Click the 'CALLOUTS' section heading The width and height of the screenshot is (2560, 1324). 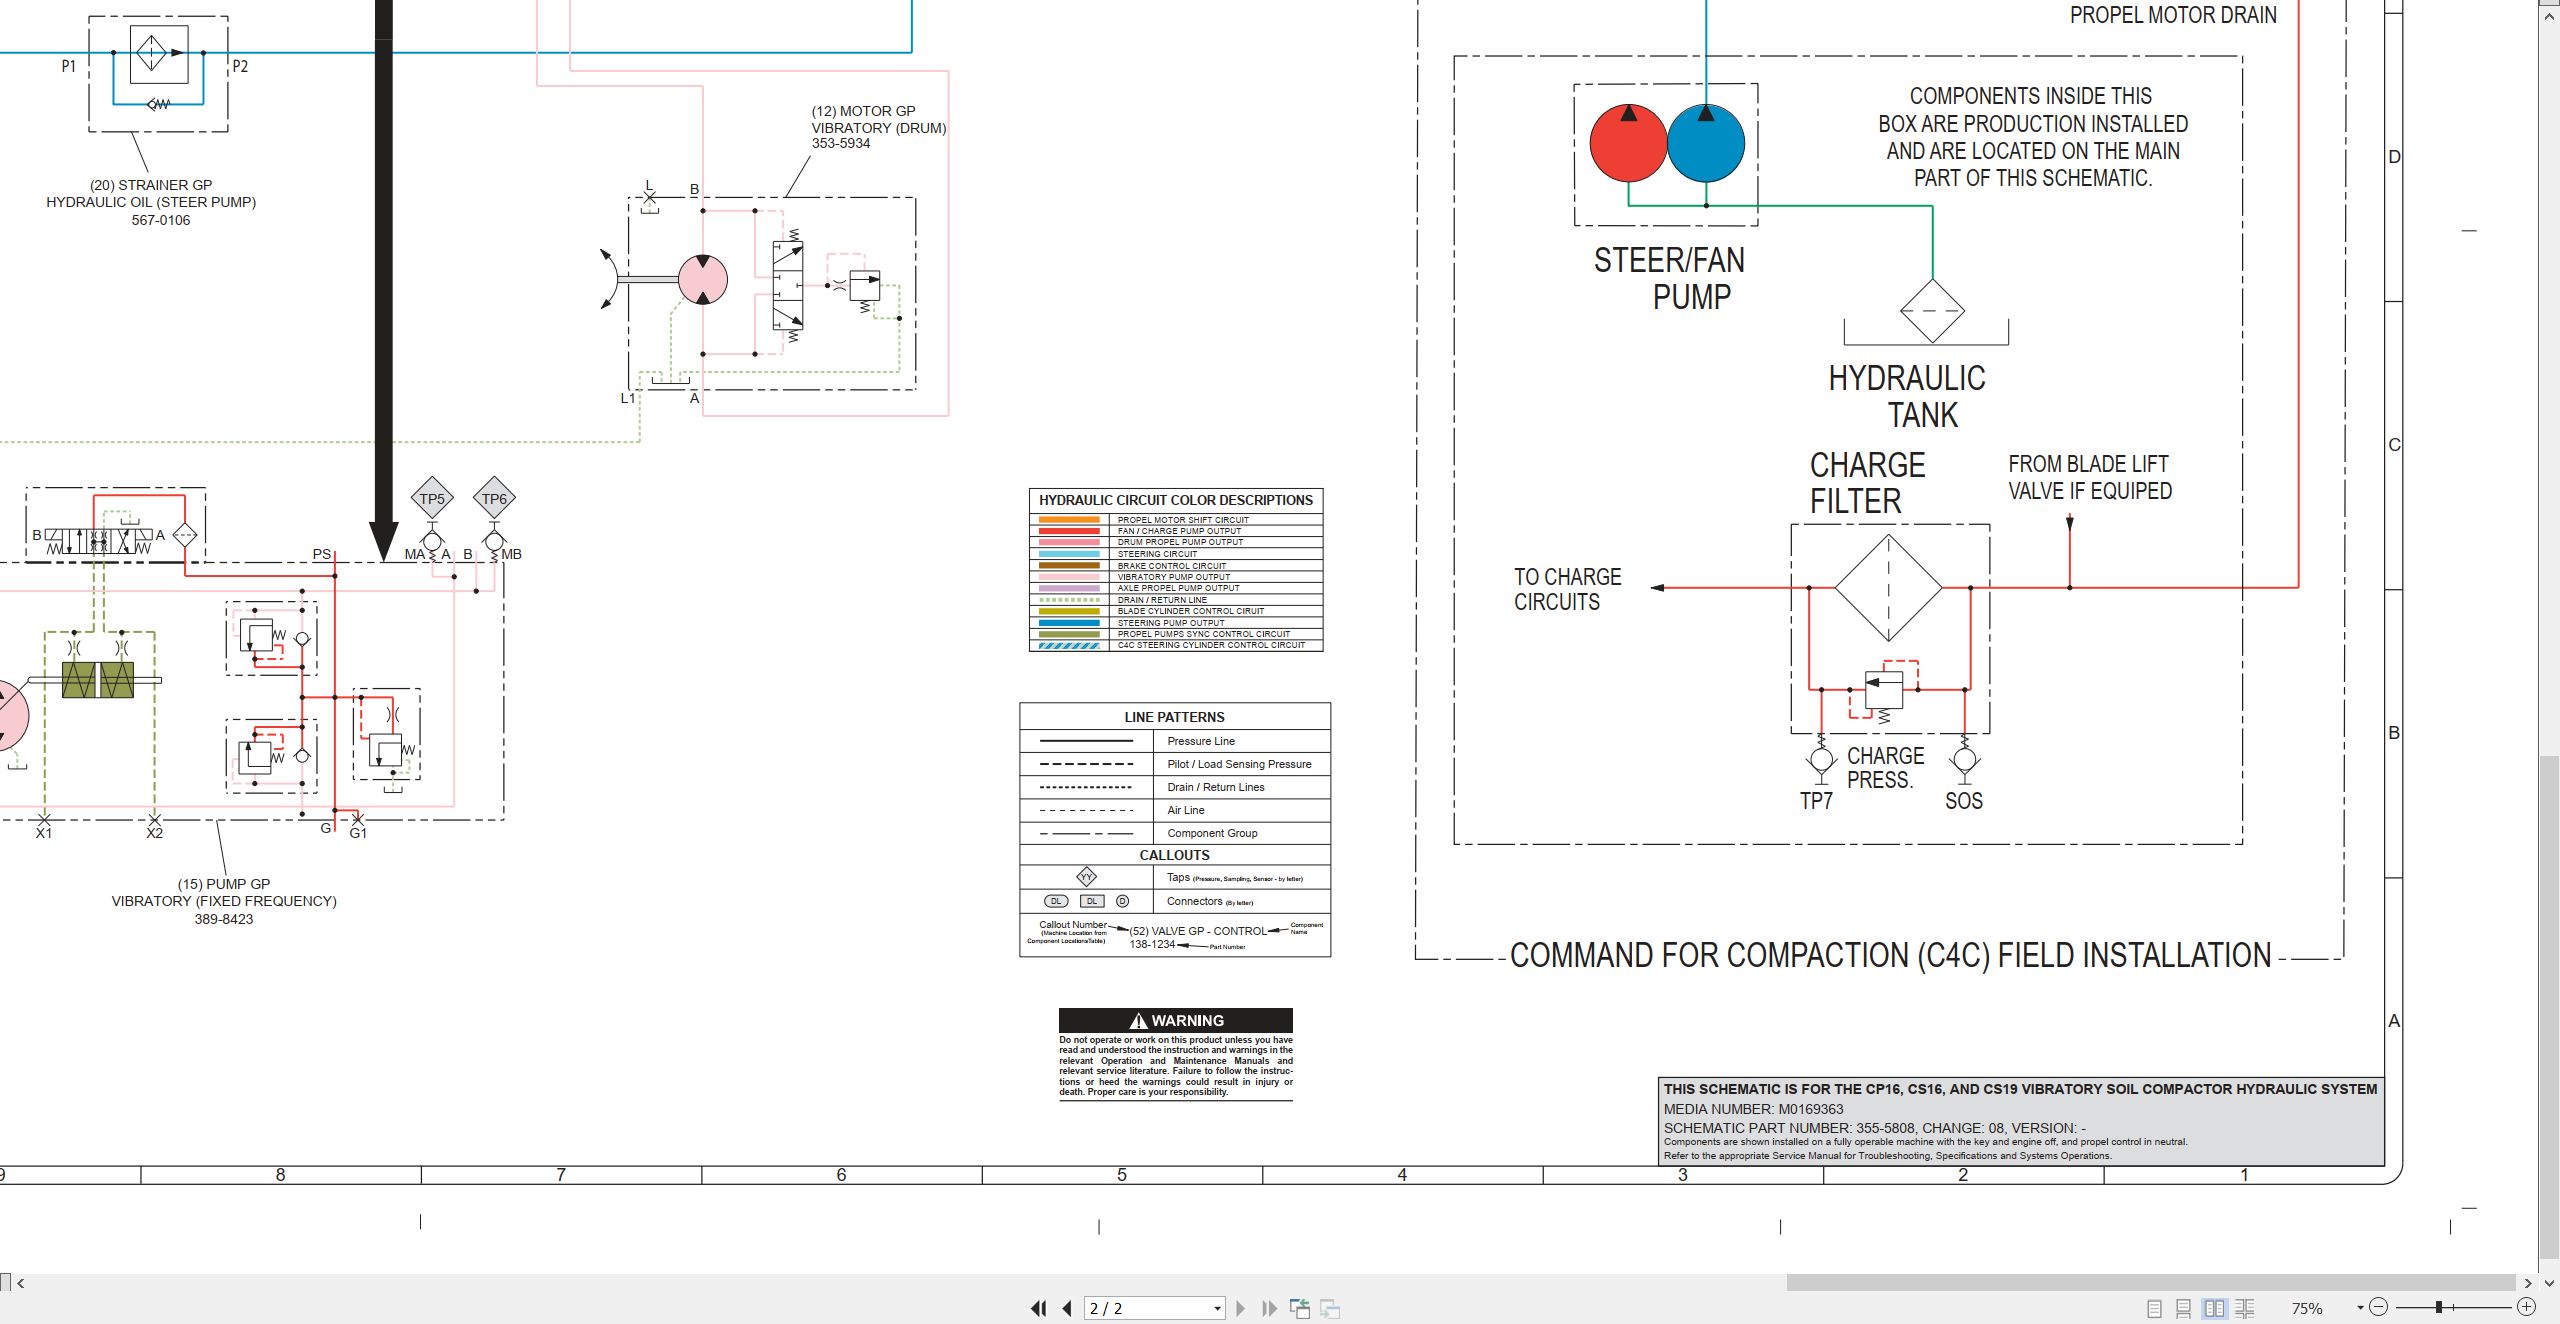point(1174,855)
